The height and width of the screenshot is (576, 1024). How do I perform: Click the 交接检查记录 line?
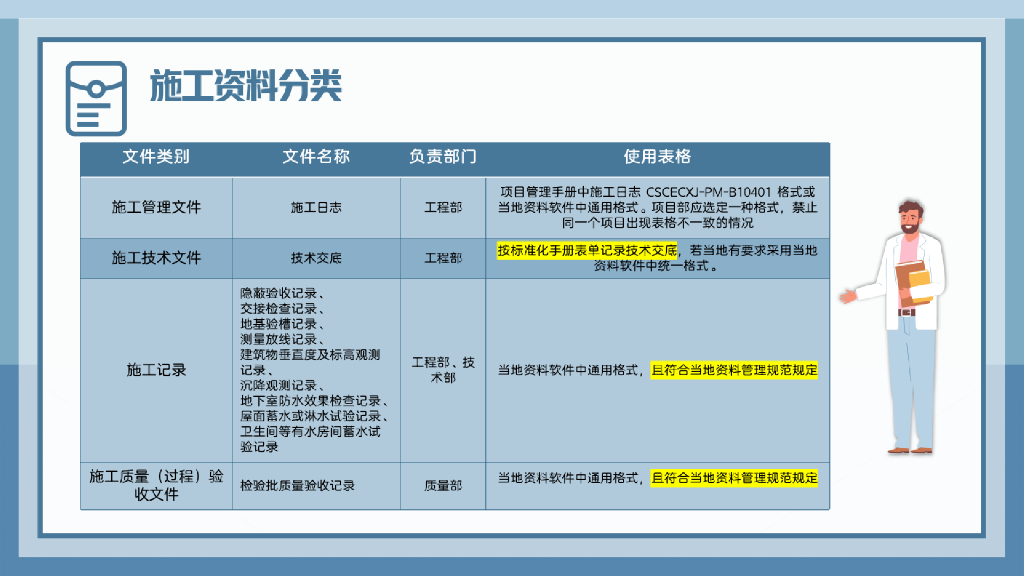point(282,308)
